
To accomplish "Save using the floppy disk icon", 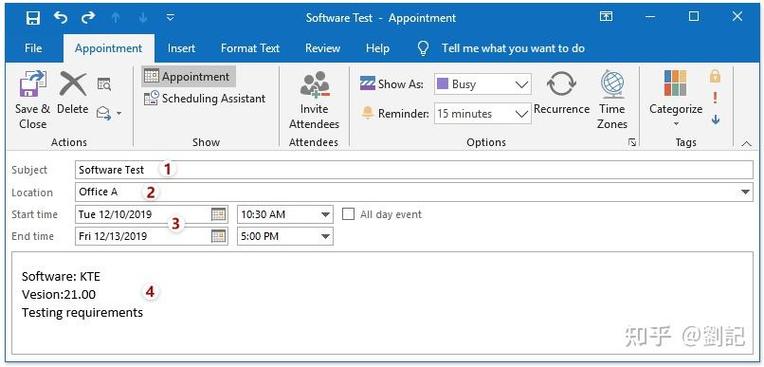I will pos(33,19).
